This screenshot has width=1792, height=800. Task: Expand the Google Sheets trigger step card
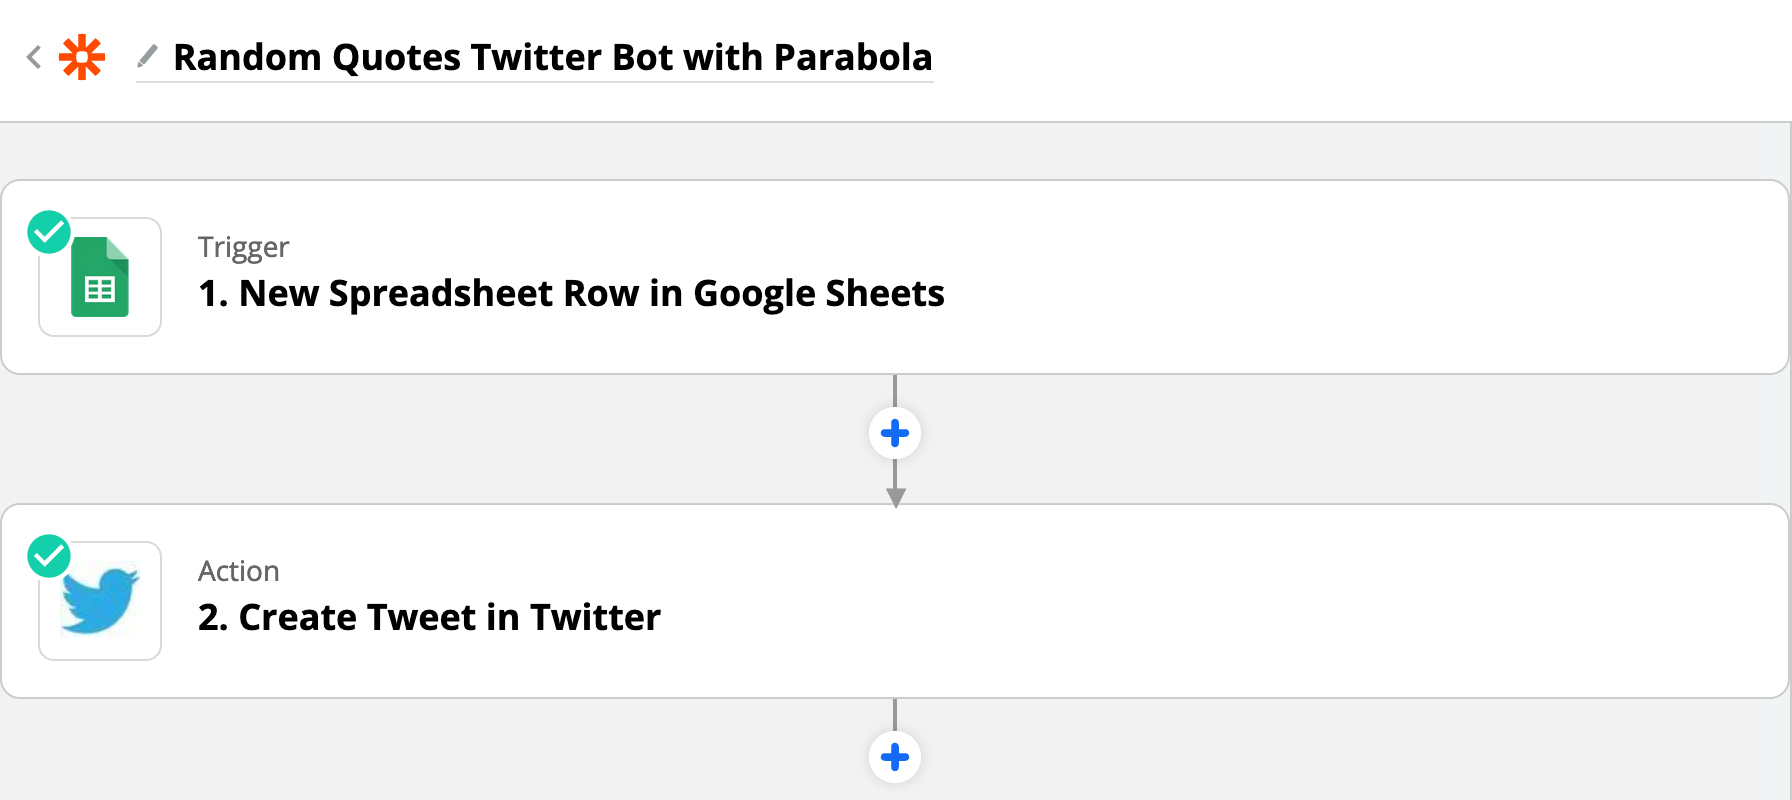click(1300, 277)
